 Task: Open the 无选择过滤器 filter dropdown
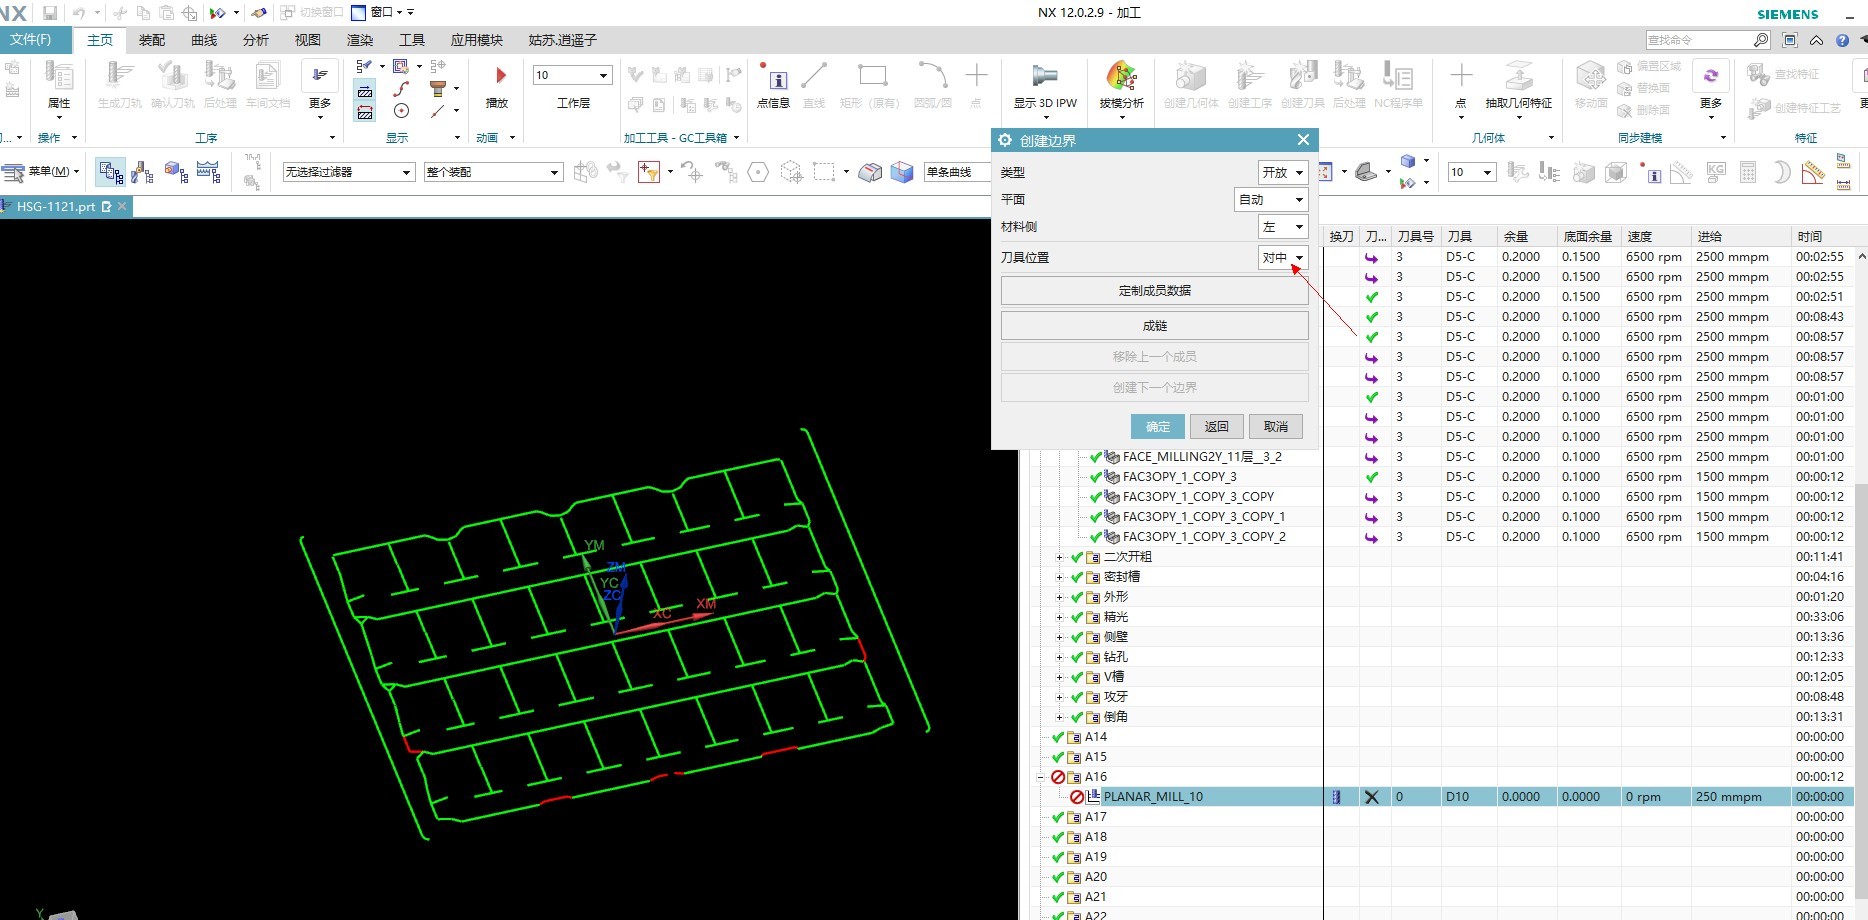[348, 172]
